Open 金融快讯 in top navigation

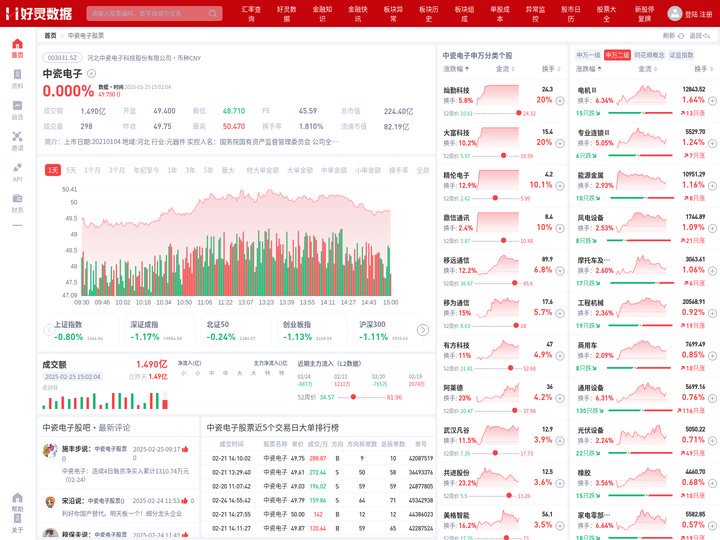358,14
